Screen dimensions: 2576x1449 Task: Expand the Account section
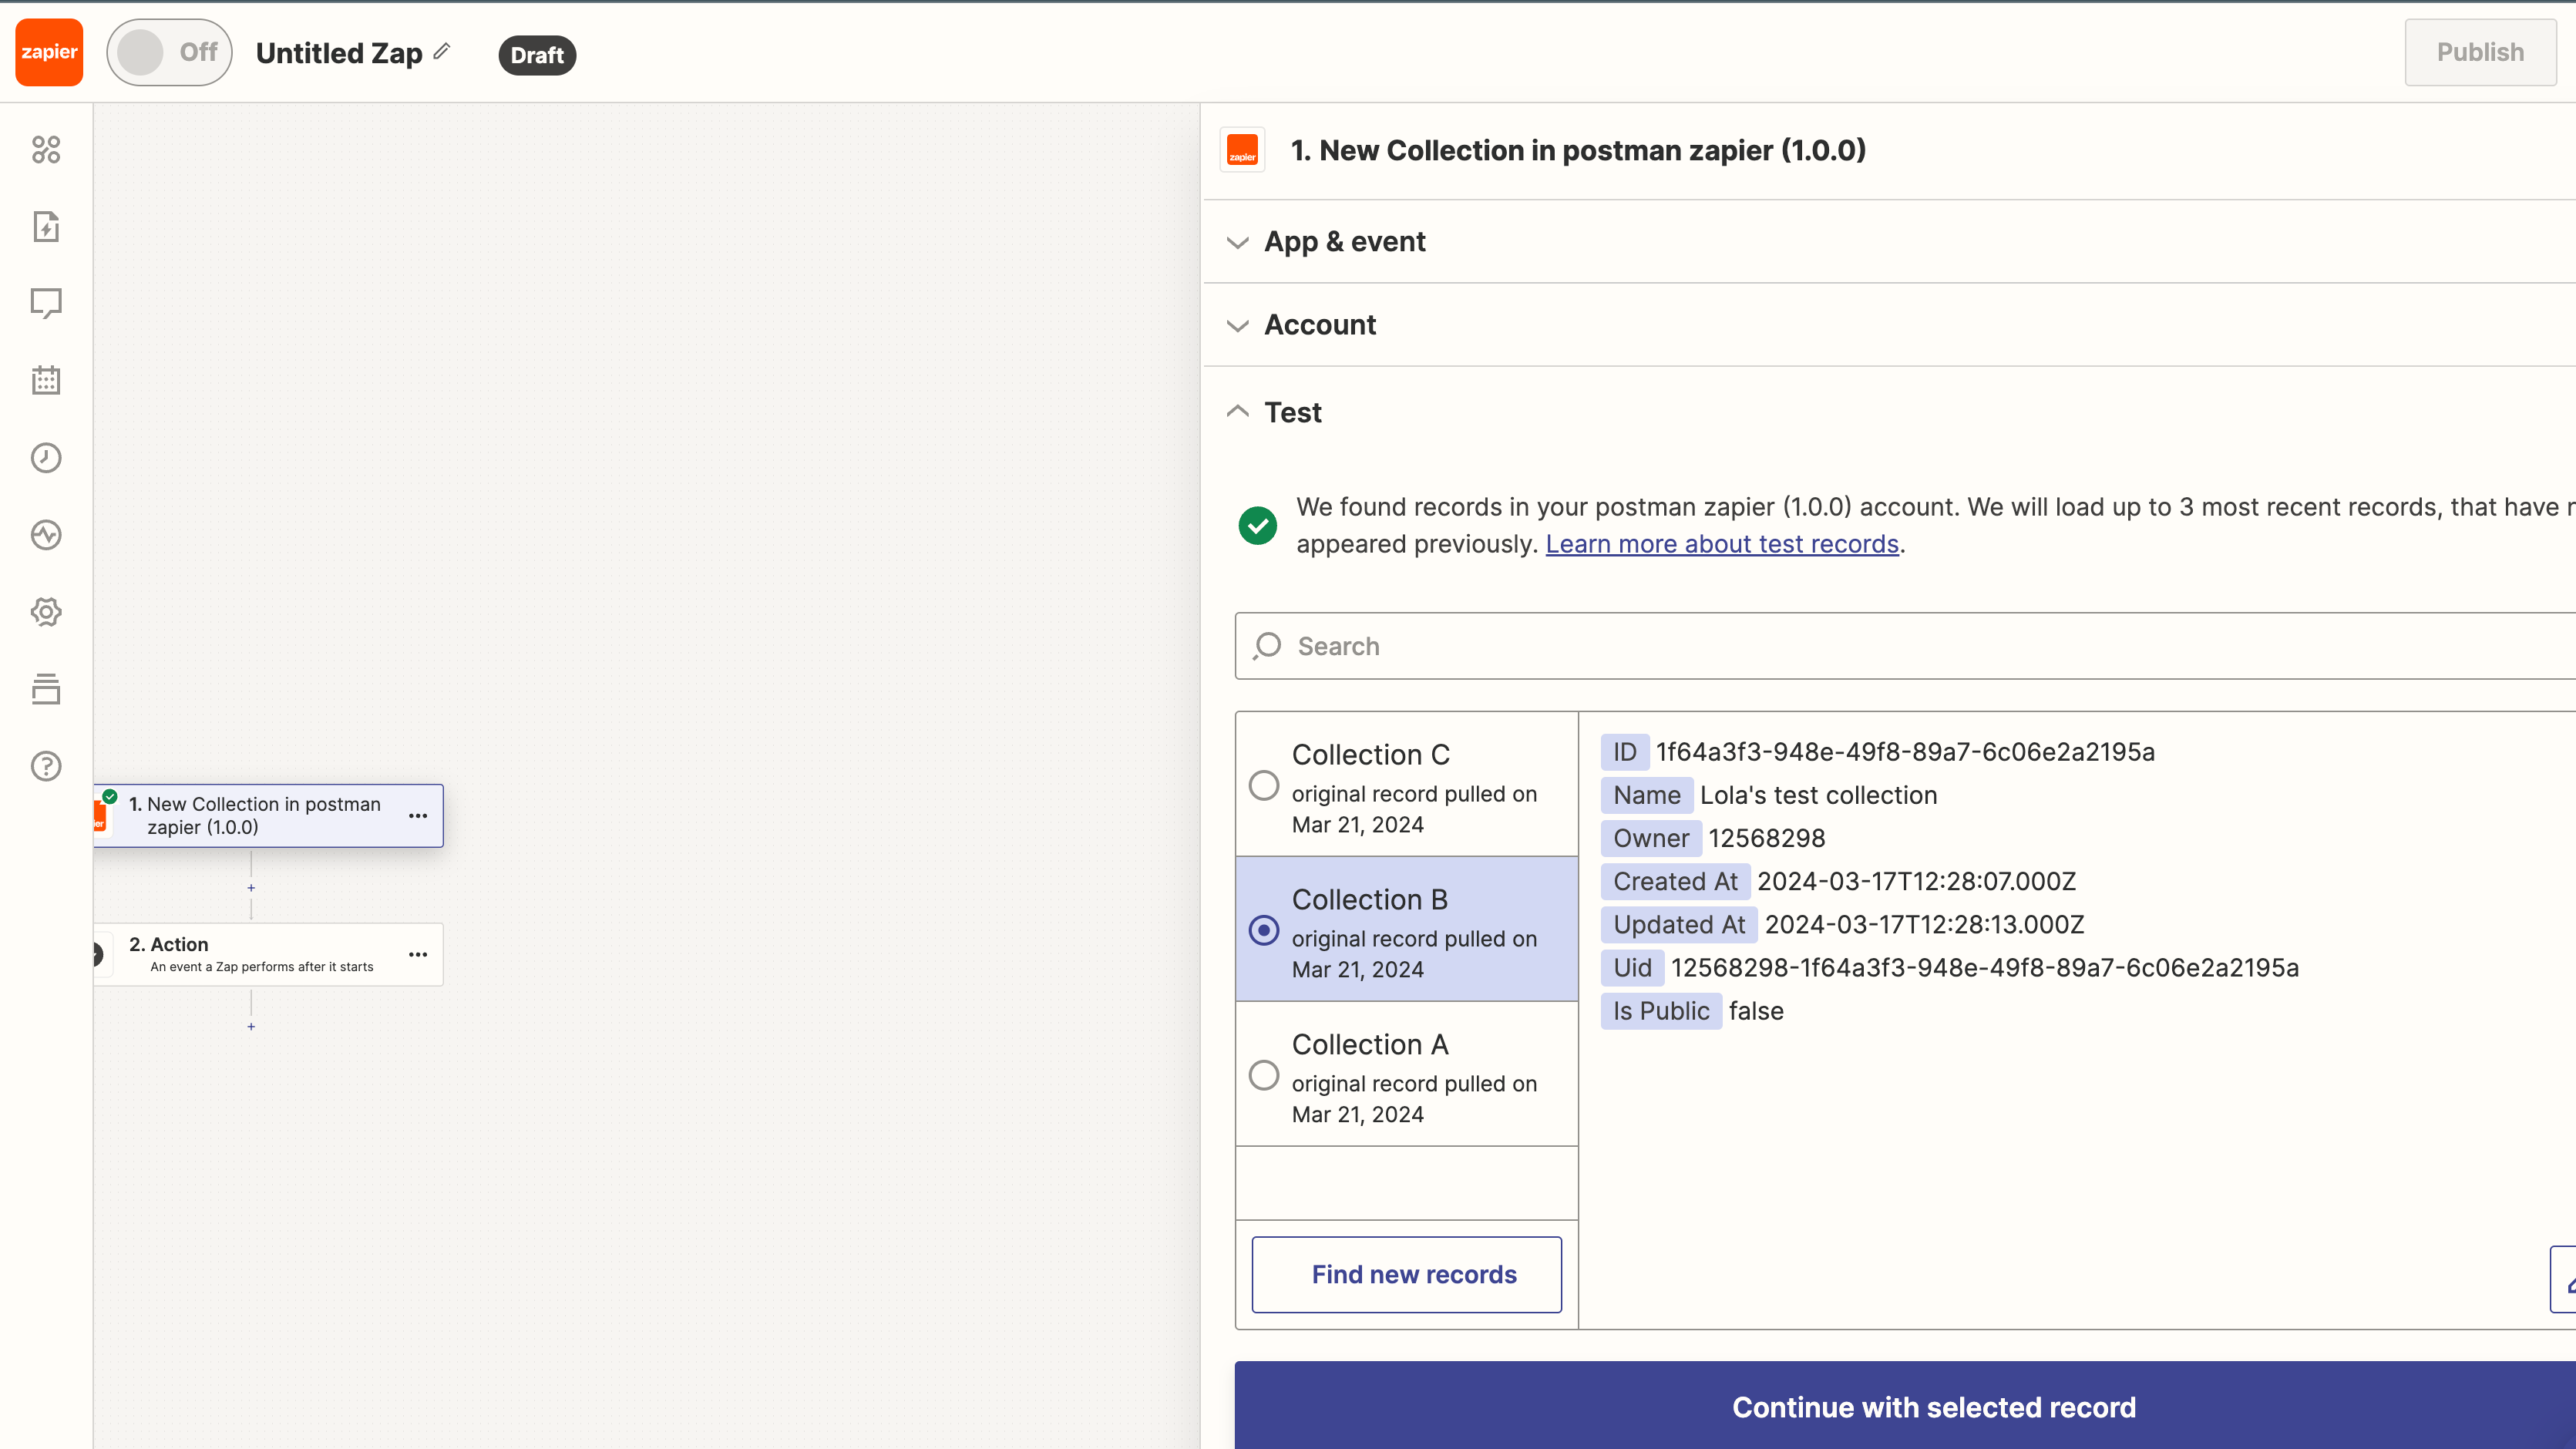1319,325
